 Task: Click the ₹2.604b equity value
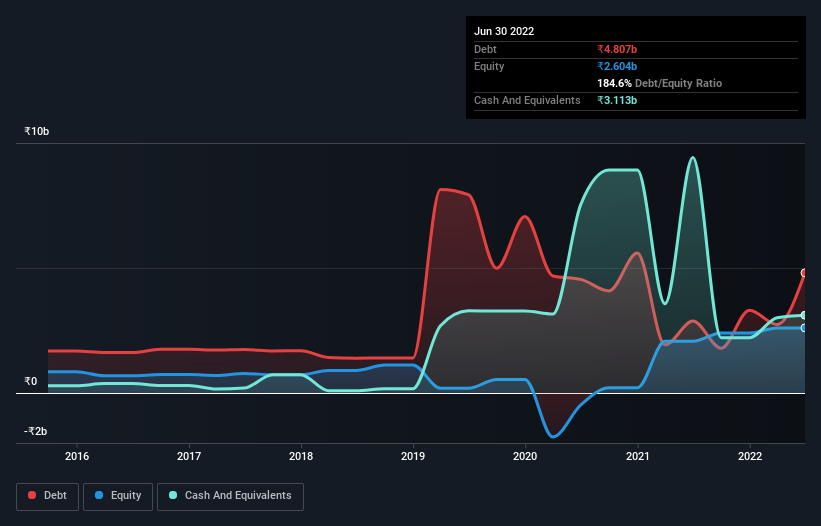[617, 66]
